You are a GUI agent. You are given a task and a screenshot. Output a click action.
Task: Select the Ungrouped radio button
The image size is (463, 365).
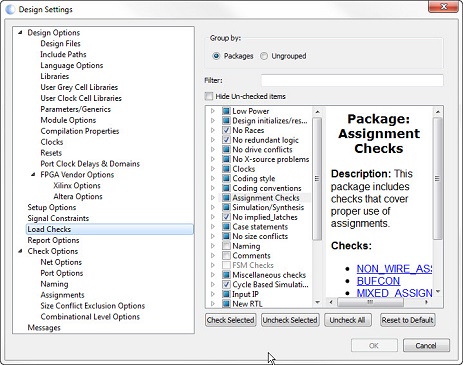pyautogui.click(x=264, y=56)
